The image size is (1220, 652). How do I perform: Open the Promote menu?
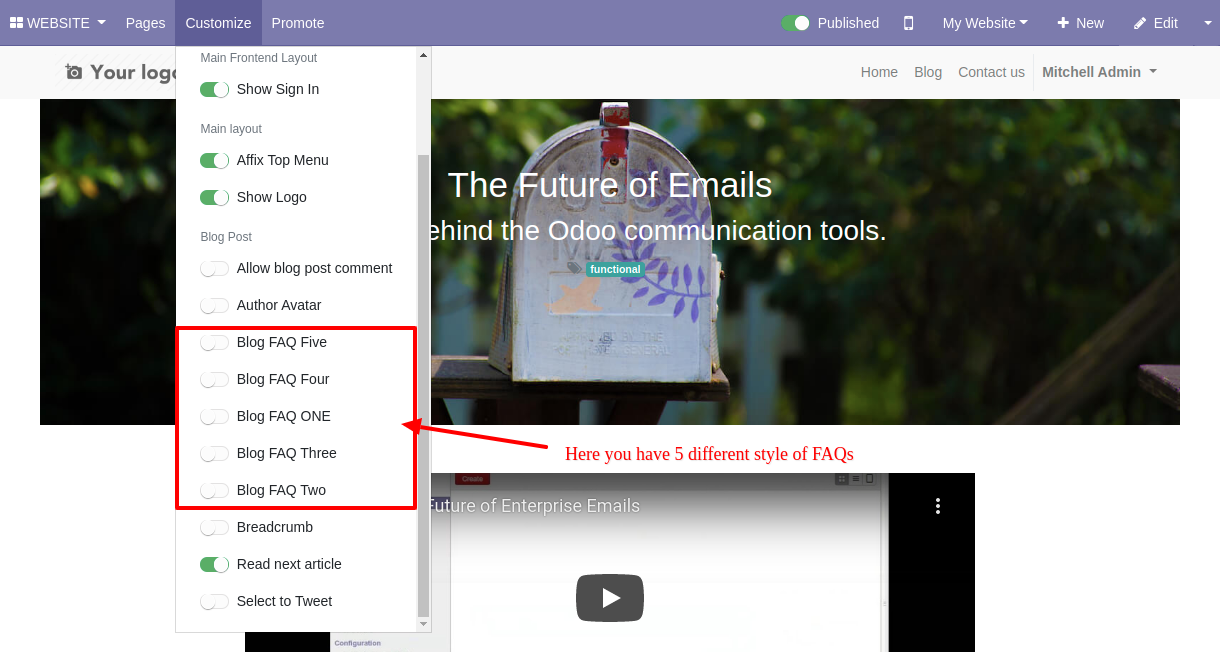[298, 23]
